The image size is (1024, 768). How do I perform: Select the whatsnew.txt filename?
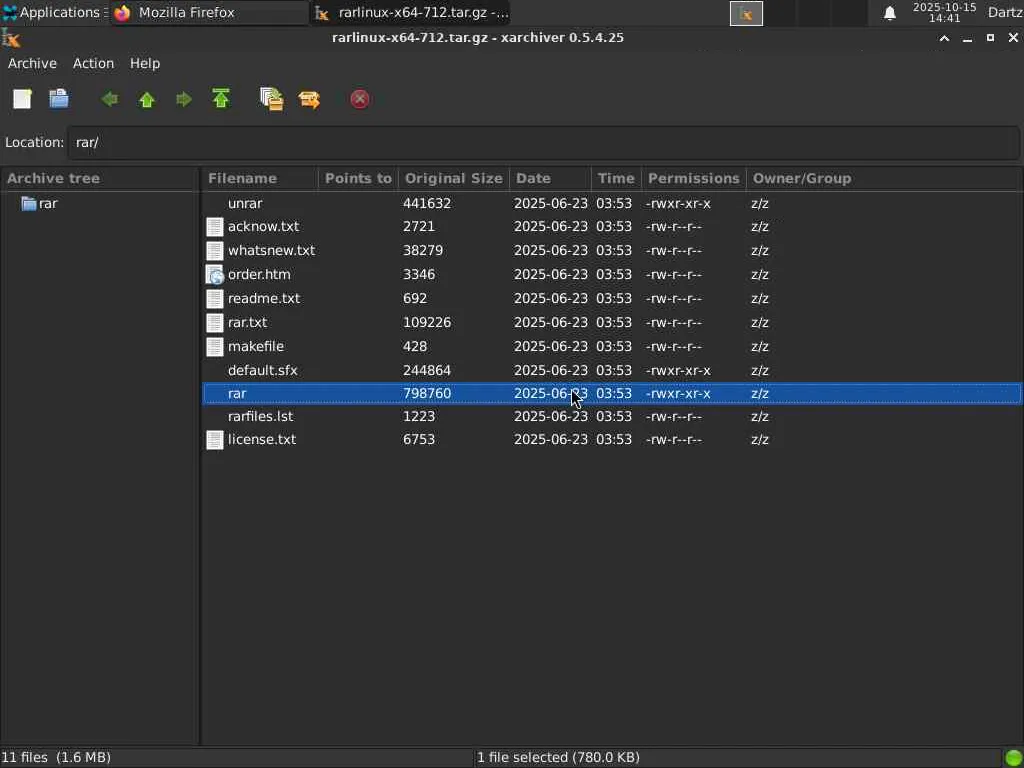(x=271, y=251)
